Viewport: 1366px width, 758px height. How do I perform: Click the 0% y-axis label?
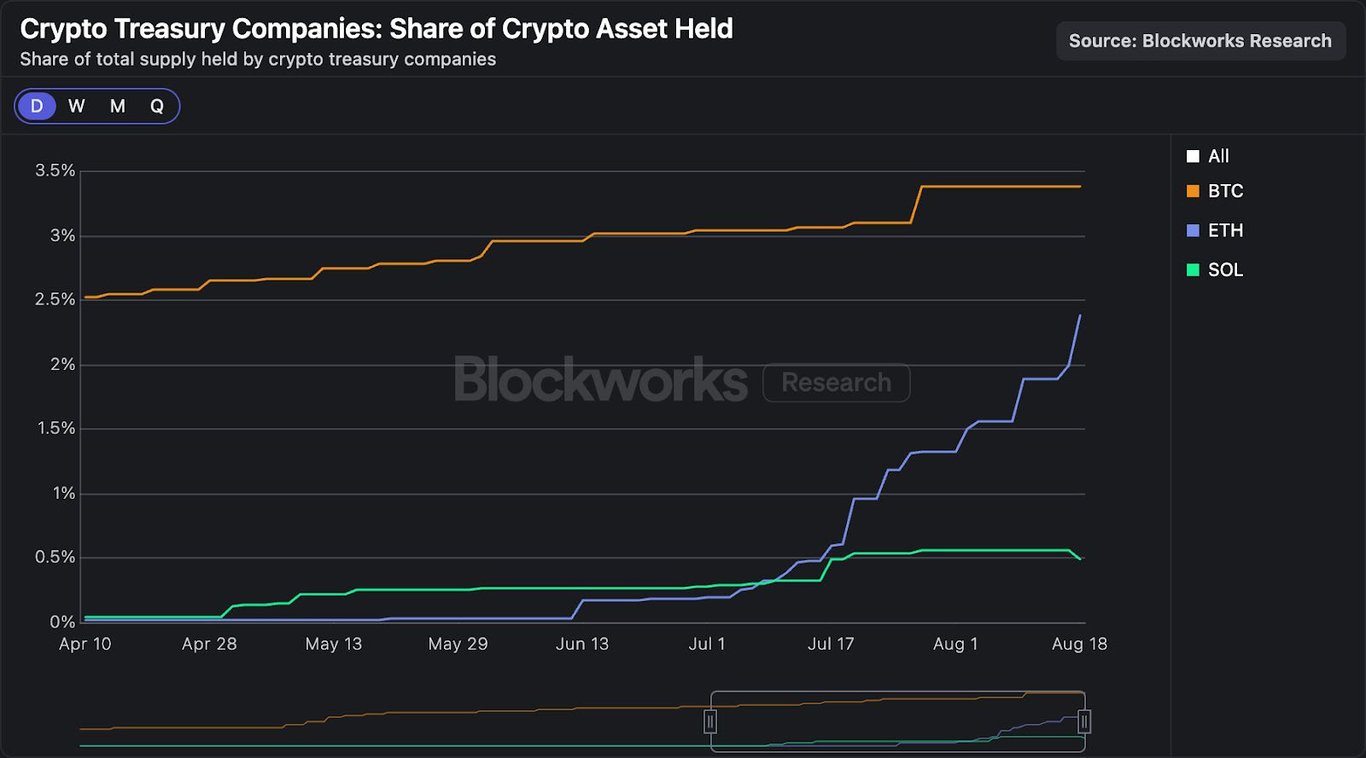[63, 623]
